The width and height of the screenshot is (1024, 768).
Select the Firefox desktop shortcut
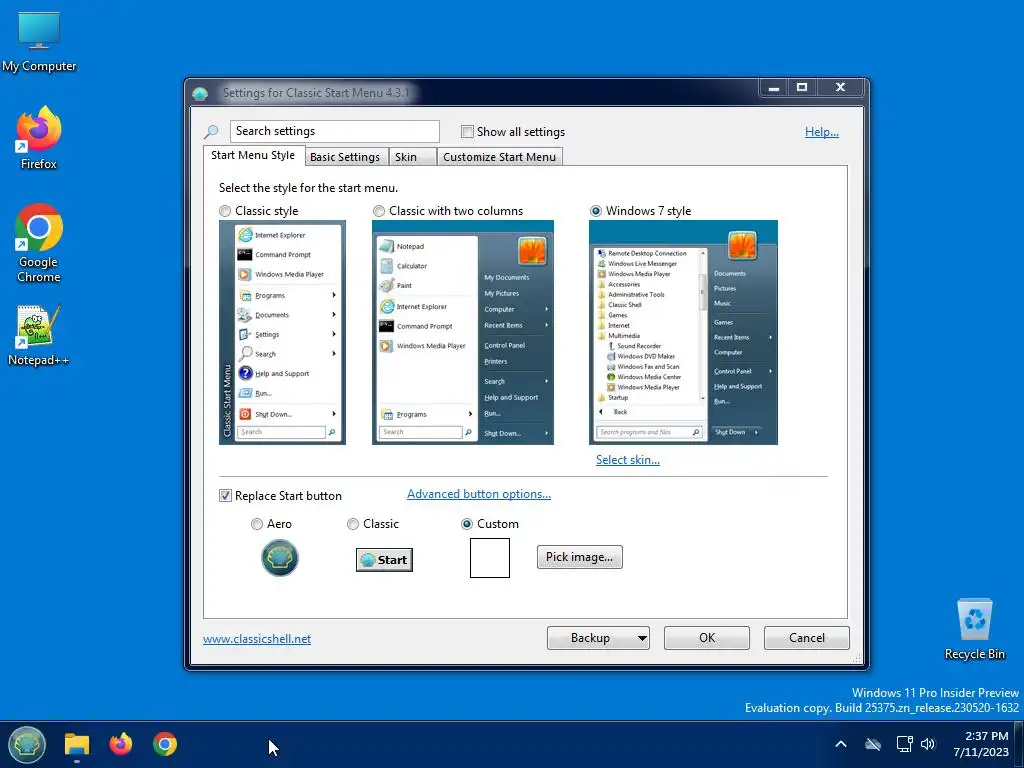coord(39,138)
